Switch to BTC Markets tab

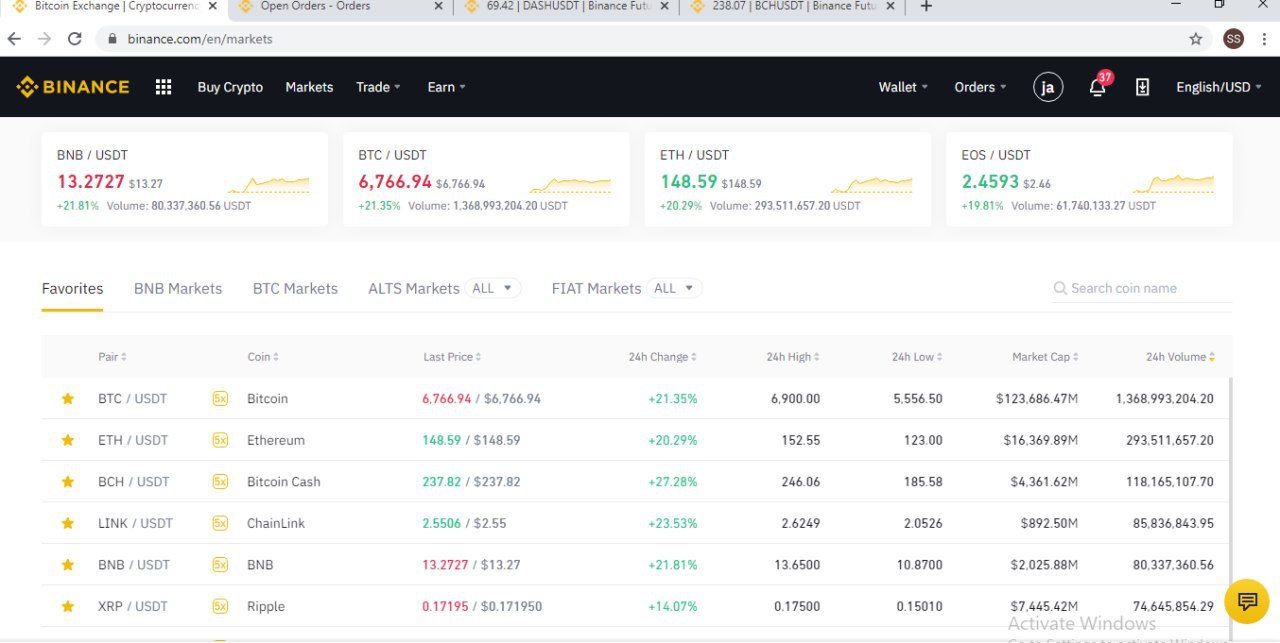coord(295,288)
